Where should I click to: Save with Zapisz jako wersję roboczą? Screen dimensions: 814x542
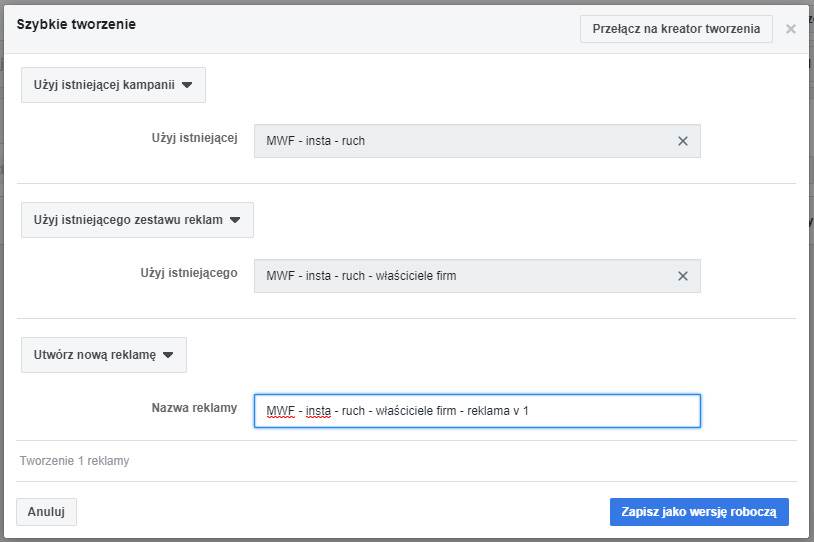(699, 511)
